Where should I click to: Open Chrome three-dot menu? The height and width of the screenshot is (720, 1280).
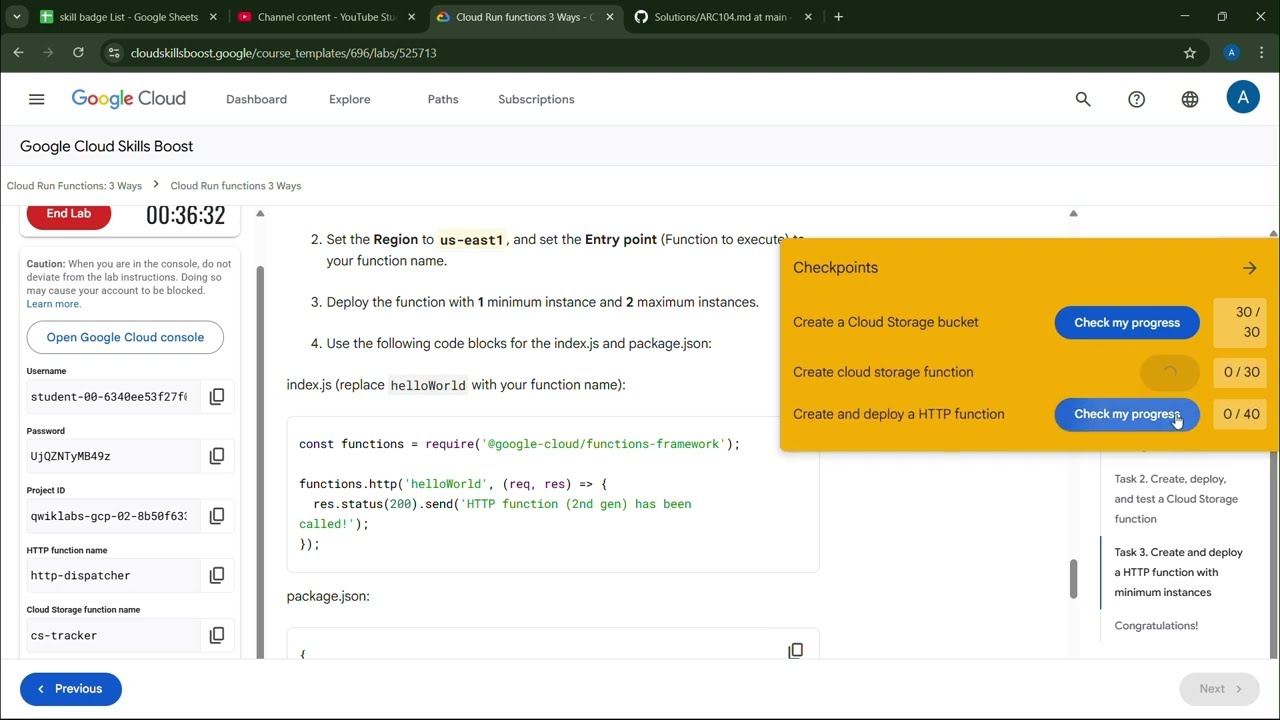1262,53
